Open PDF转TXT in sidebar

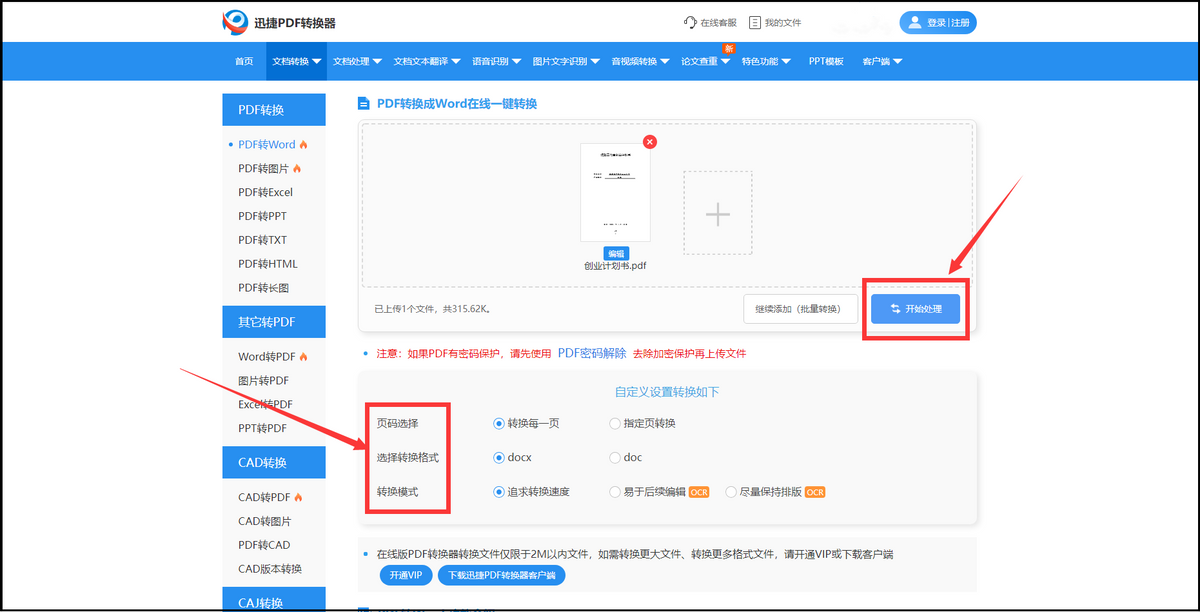263,240
